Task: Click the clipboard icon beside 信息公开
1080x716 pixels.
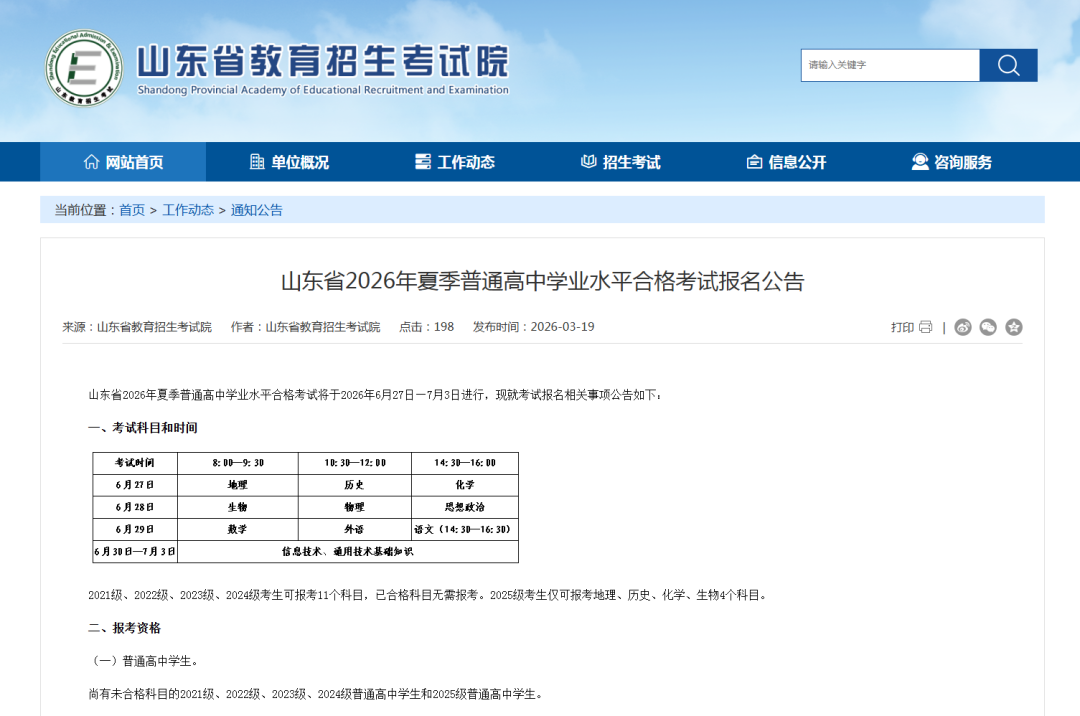Action: [x=754, y=161]
